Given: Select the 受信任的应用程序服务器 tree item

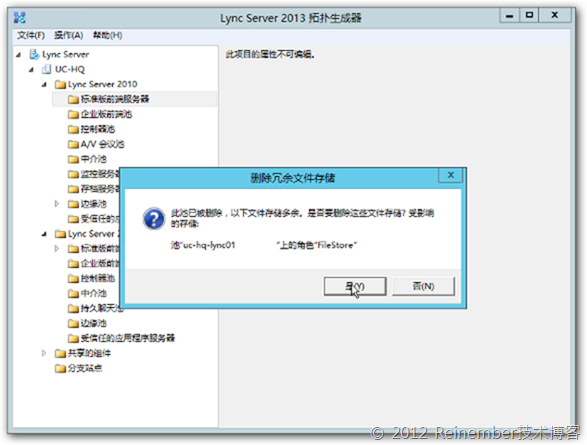Looking at the screenshot, I should coord(128,338).
